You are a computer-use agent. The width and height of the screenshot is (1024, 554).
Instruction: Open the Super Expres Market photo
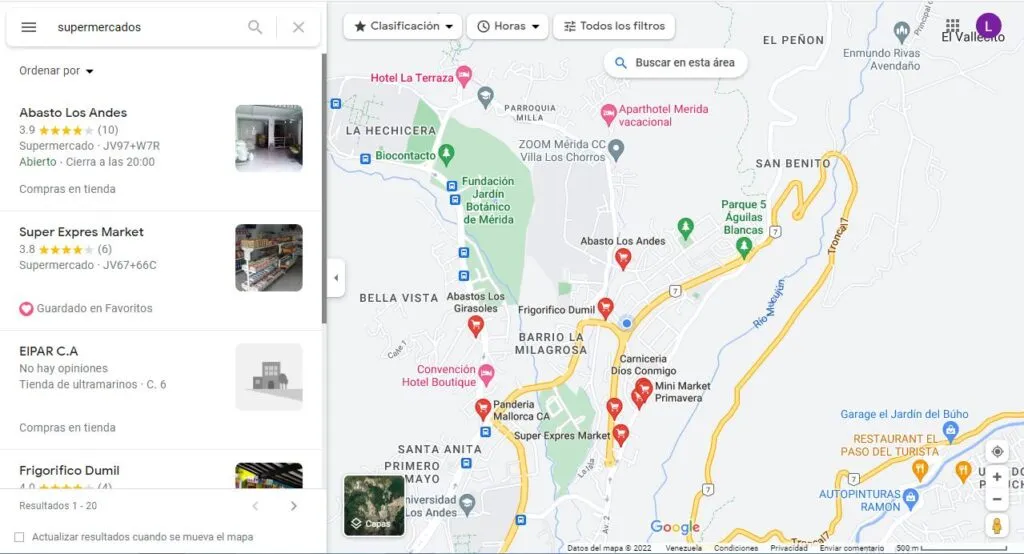point(269,258)
